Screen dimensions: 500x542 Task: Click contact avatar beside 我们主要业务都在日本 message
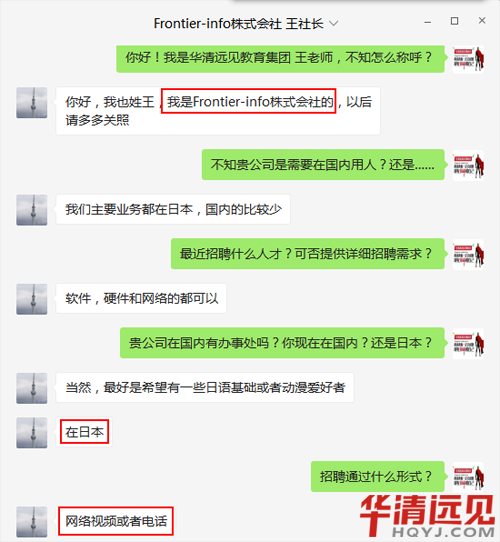click(32, 210)
